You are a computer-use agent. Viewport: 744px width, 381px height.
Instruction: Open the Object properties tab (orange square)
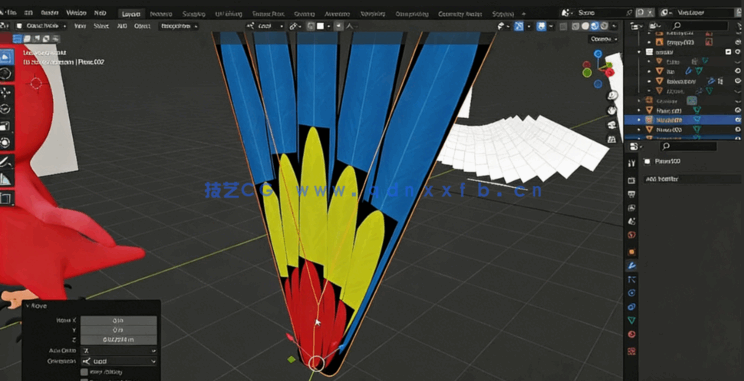(632, 251)
